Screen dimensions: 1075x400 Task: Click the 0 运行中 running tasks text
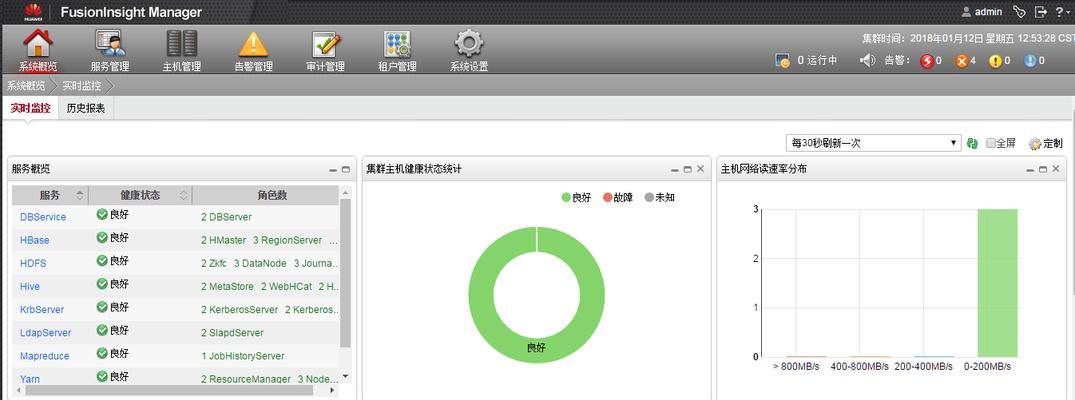[817, 60]
